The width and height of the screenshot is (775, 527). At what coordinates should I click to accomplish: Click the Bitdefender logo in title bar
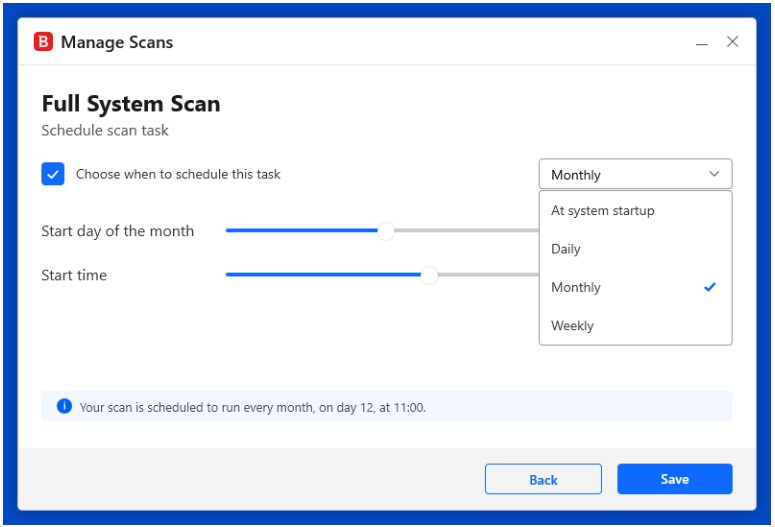43,42
